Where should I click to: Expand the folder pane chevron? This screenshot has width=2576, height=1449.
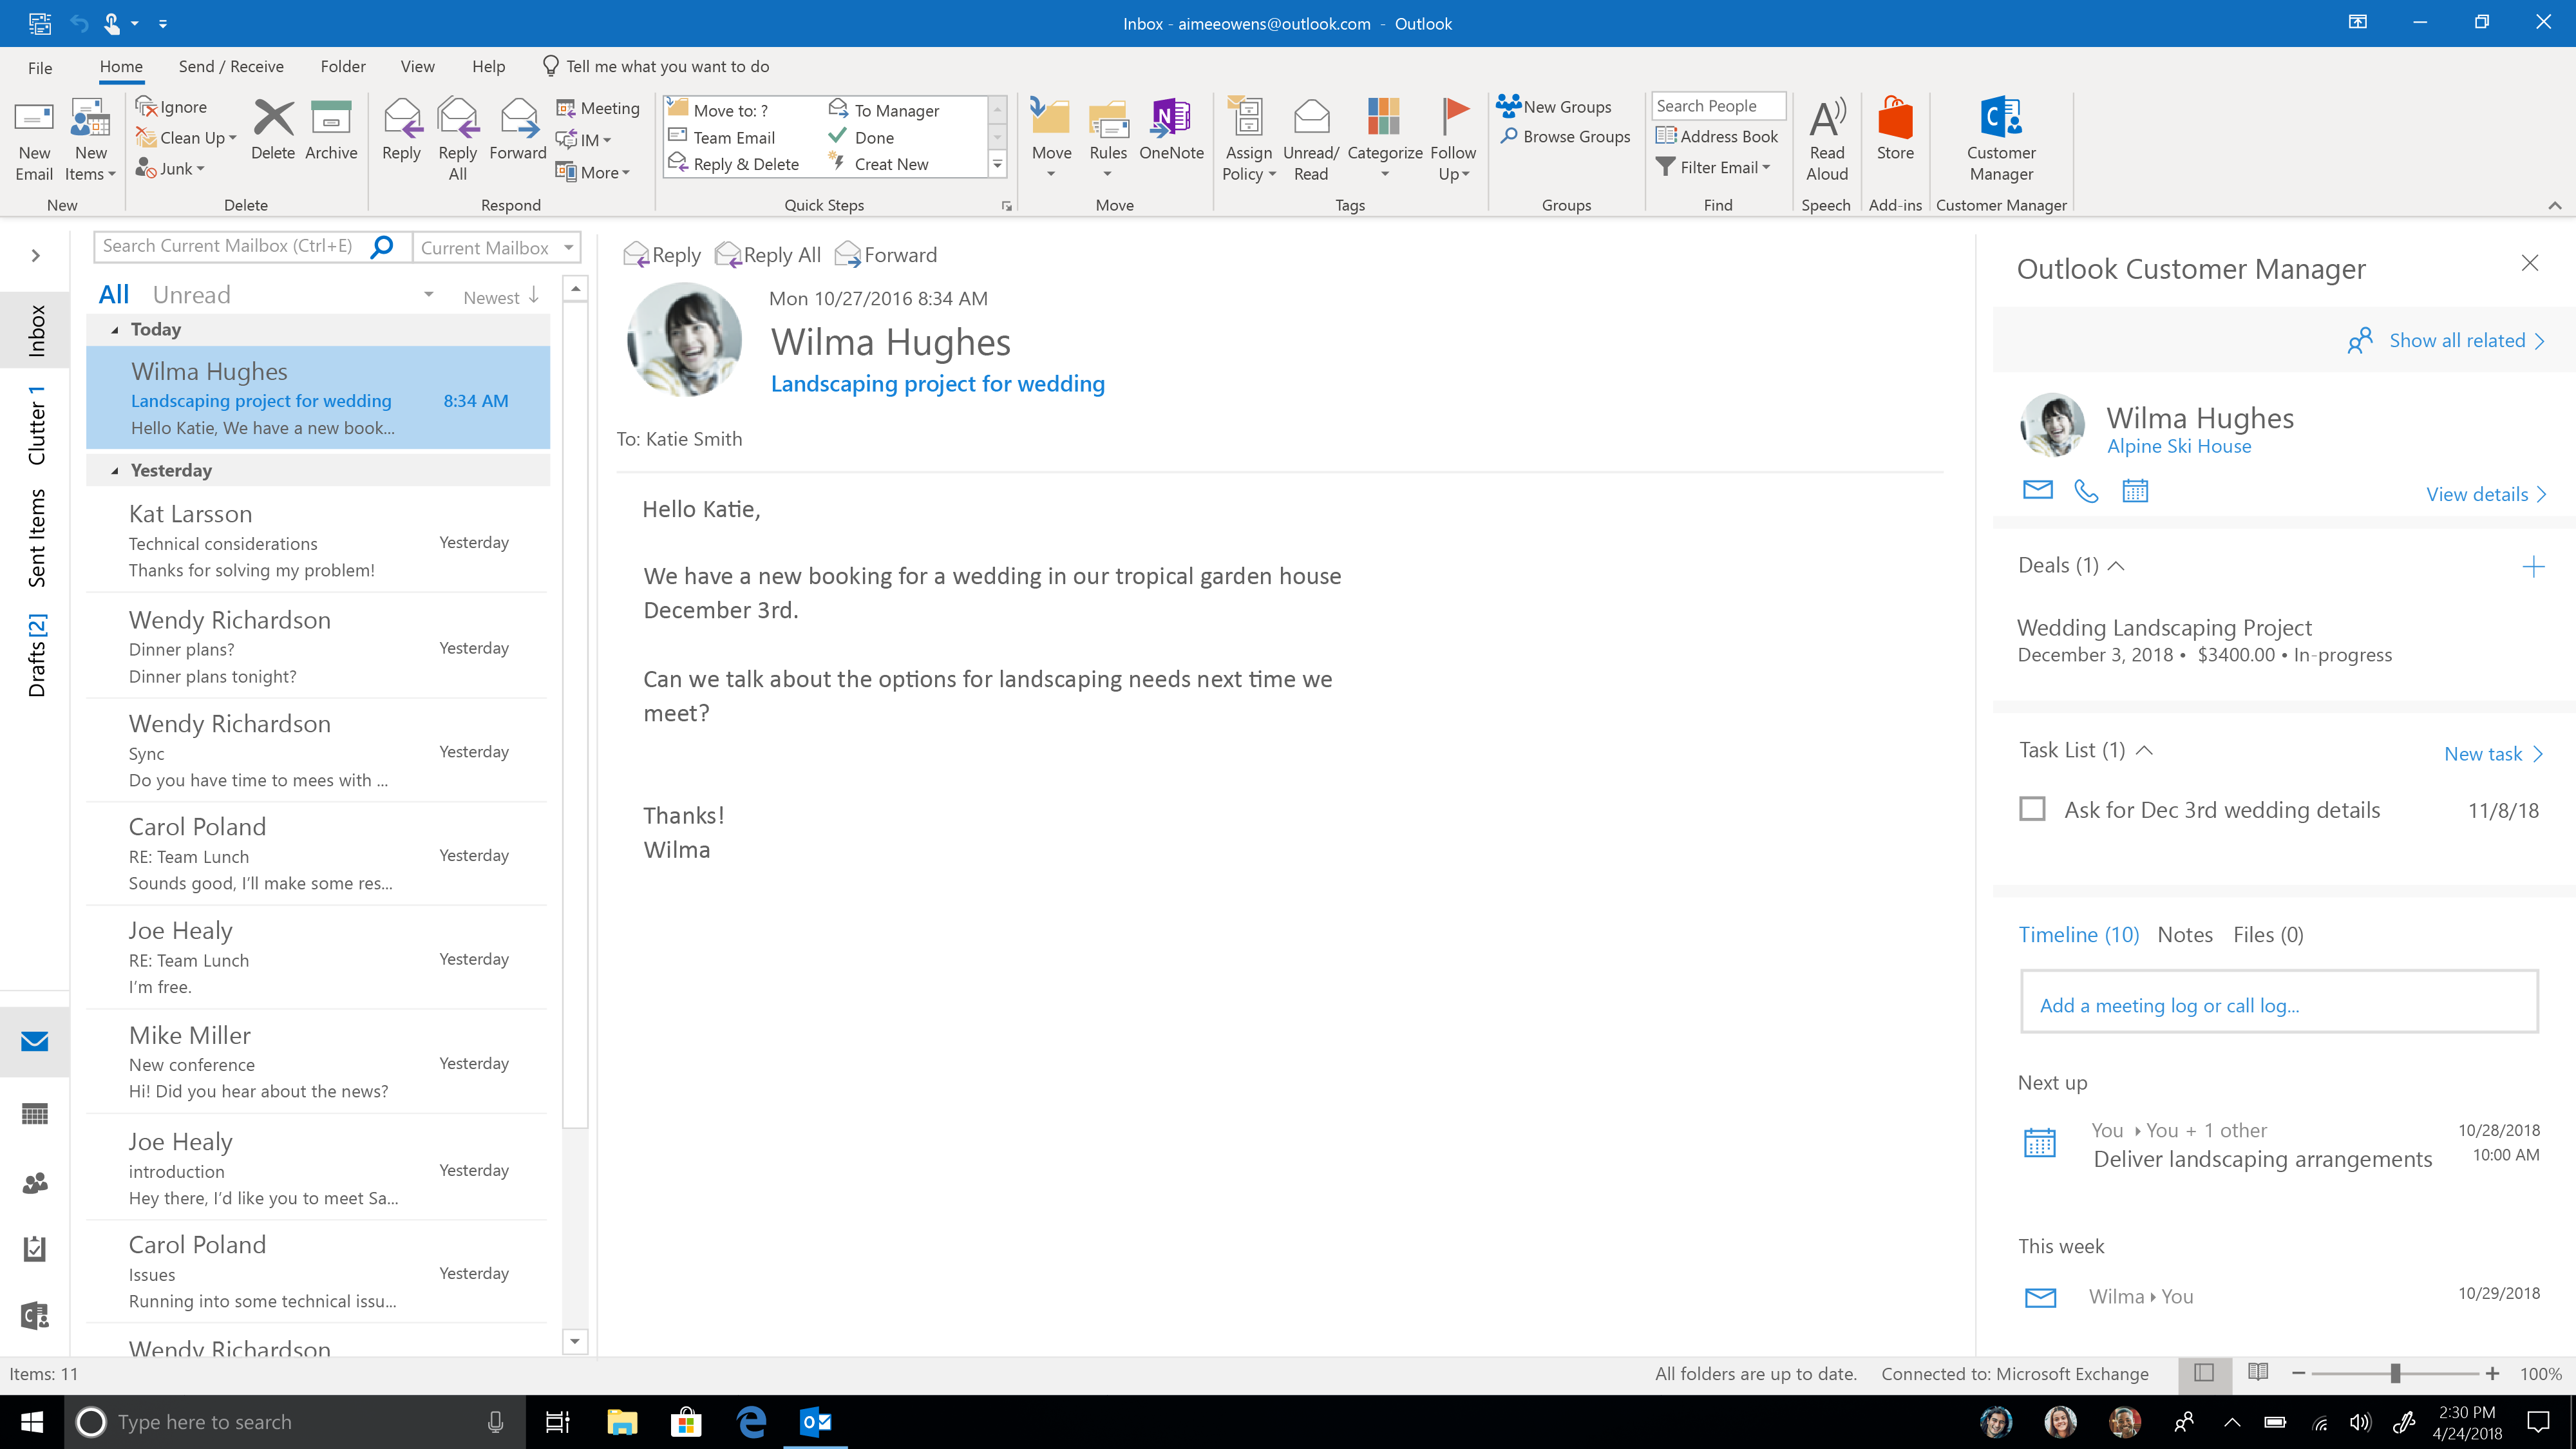coord(36,256)
